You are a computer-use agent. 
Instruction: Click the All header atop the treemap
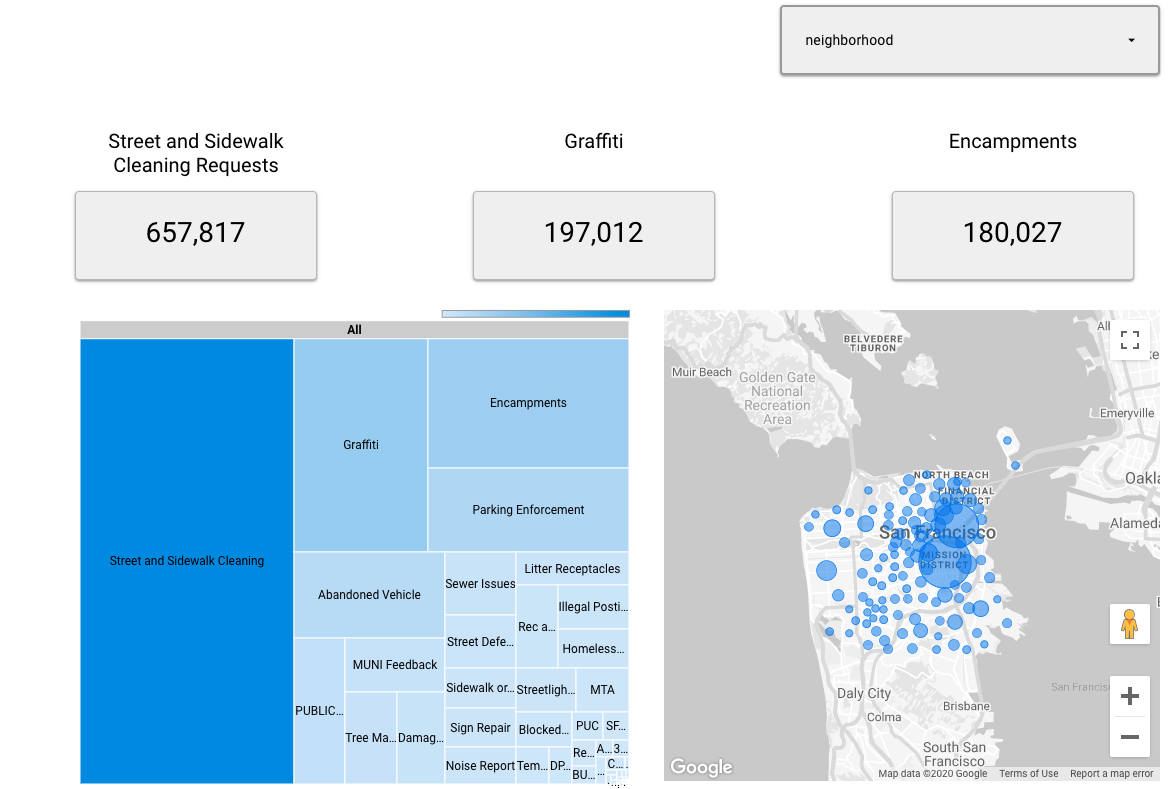pyautogui.click(x=354, y=329)
